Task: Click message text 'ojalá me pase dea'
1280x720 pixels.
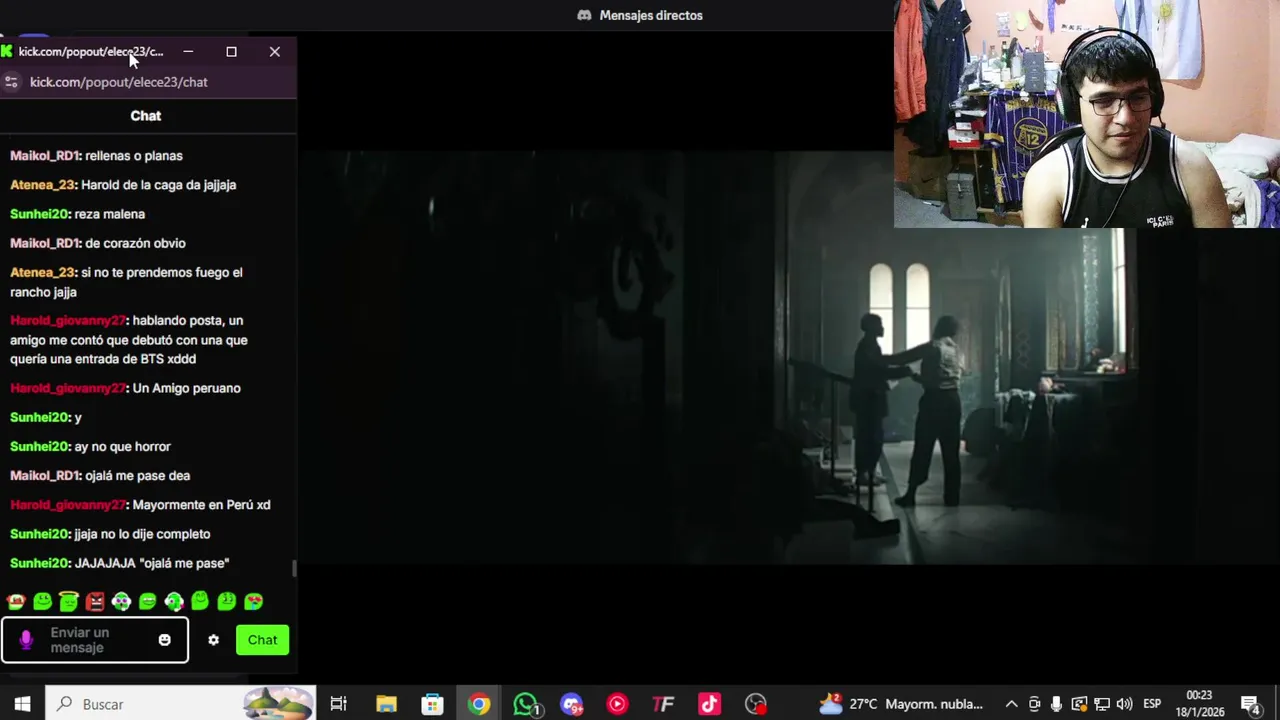Action: 137,476
